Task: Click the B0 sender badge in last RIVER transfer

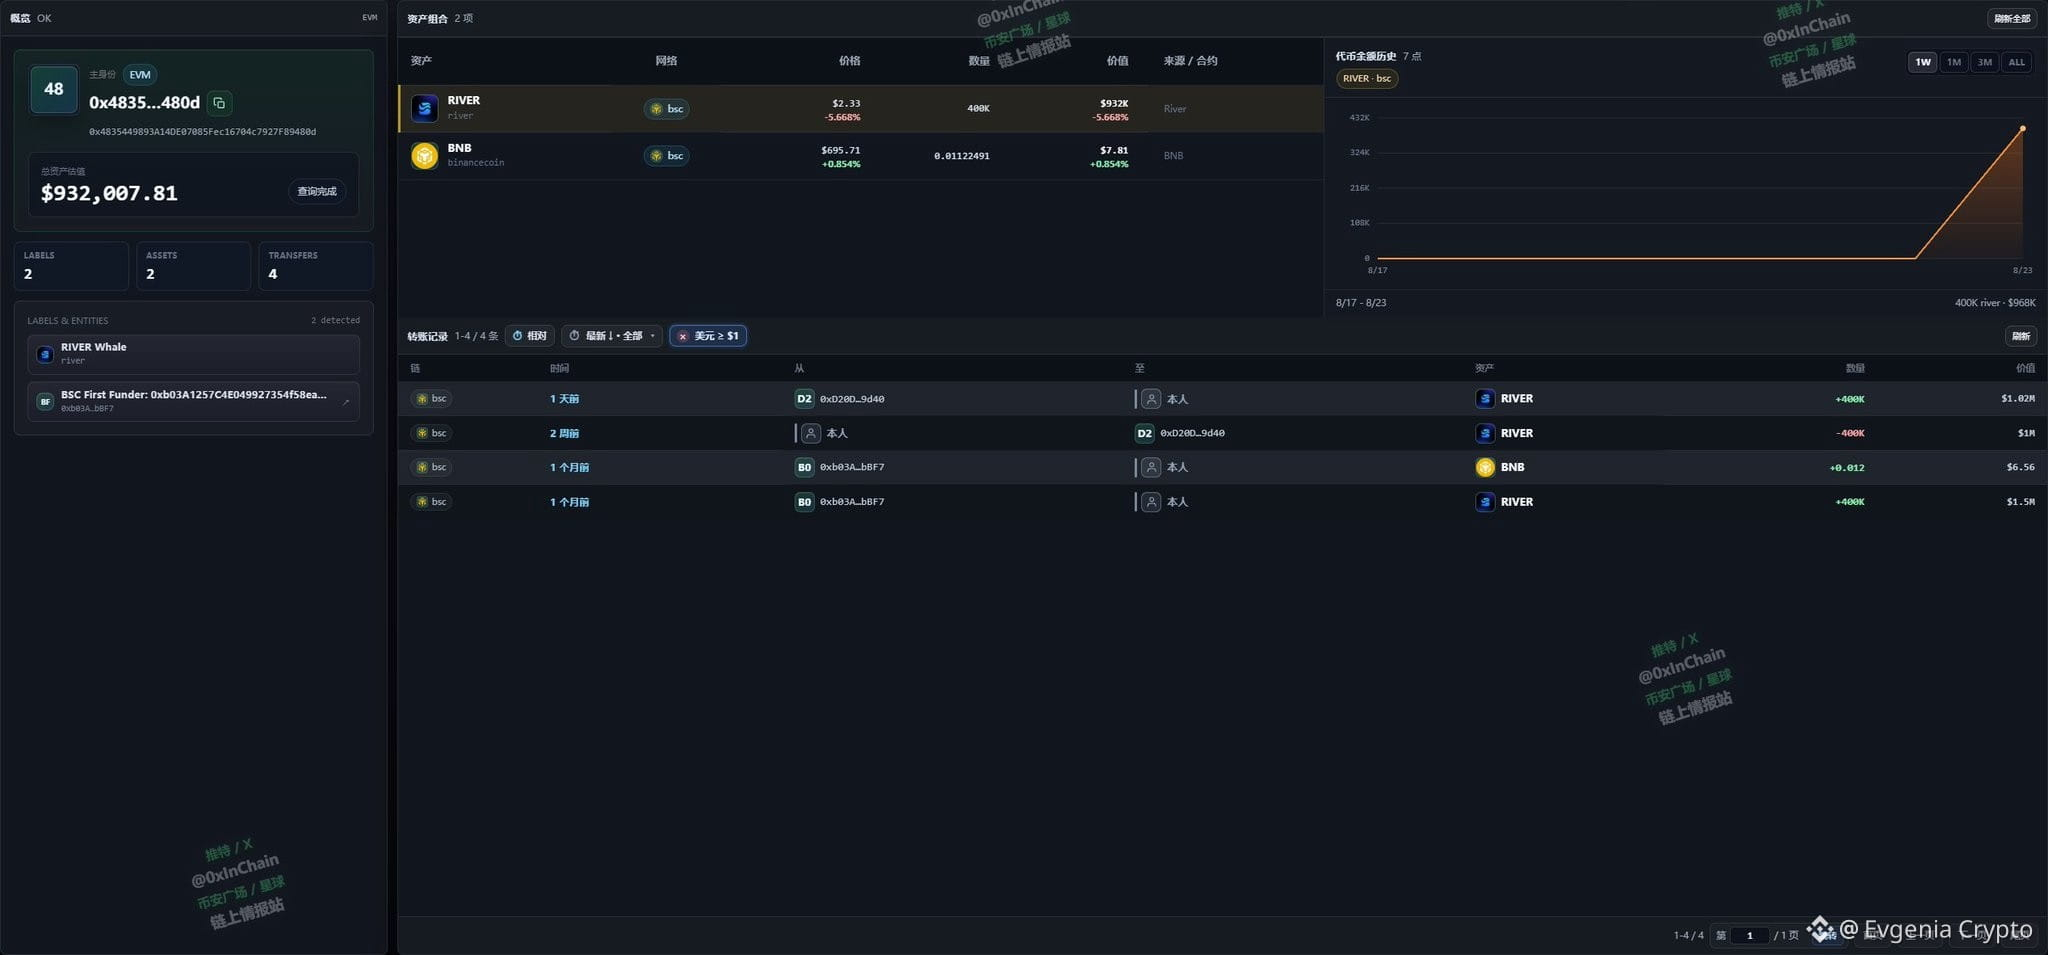Action: [x=804, y=502]
